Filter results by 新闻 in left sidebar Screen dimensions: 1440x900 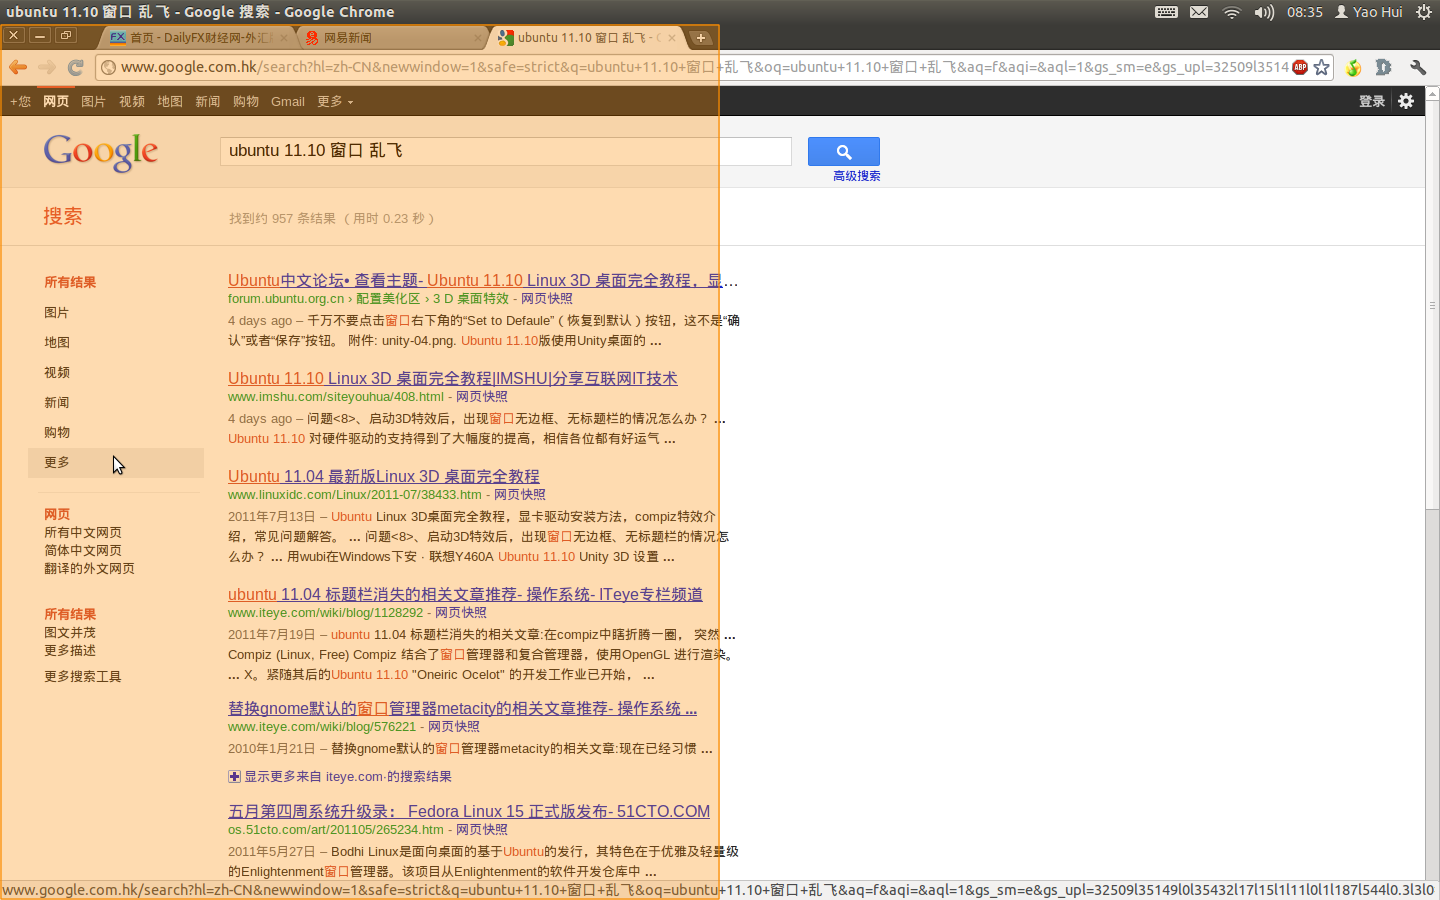pos(57,403)
